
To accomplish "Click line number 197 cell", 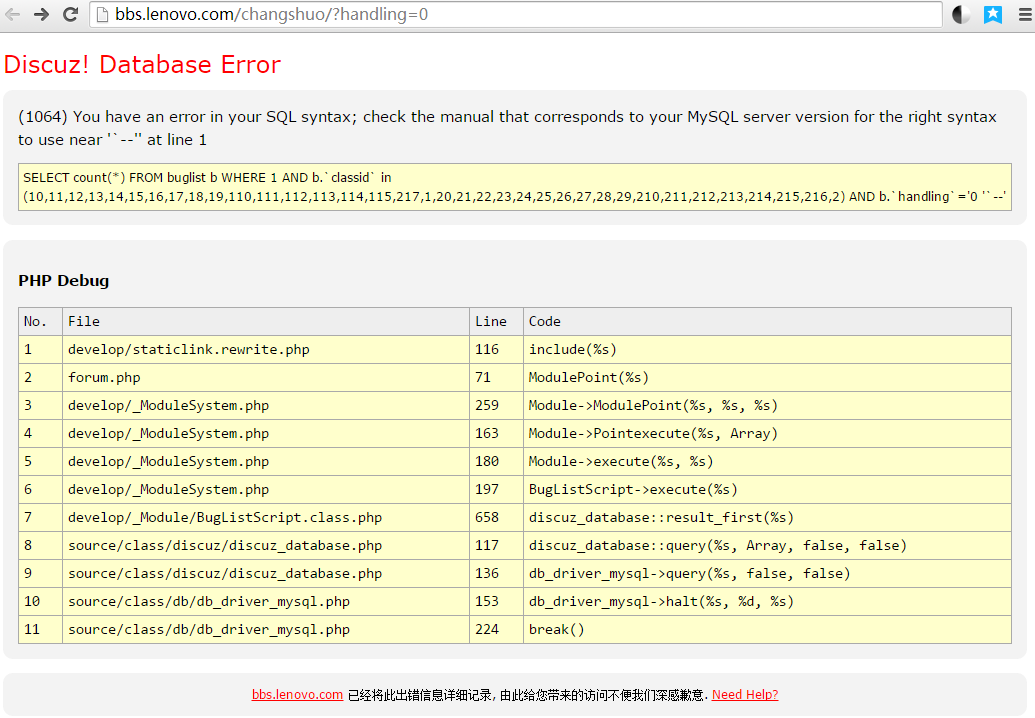I will 496,490.
